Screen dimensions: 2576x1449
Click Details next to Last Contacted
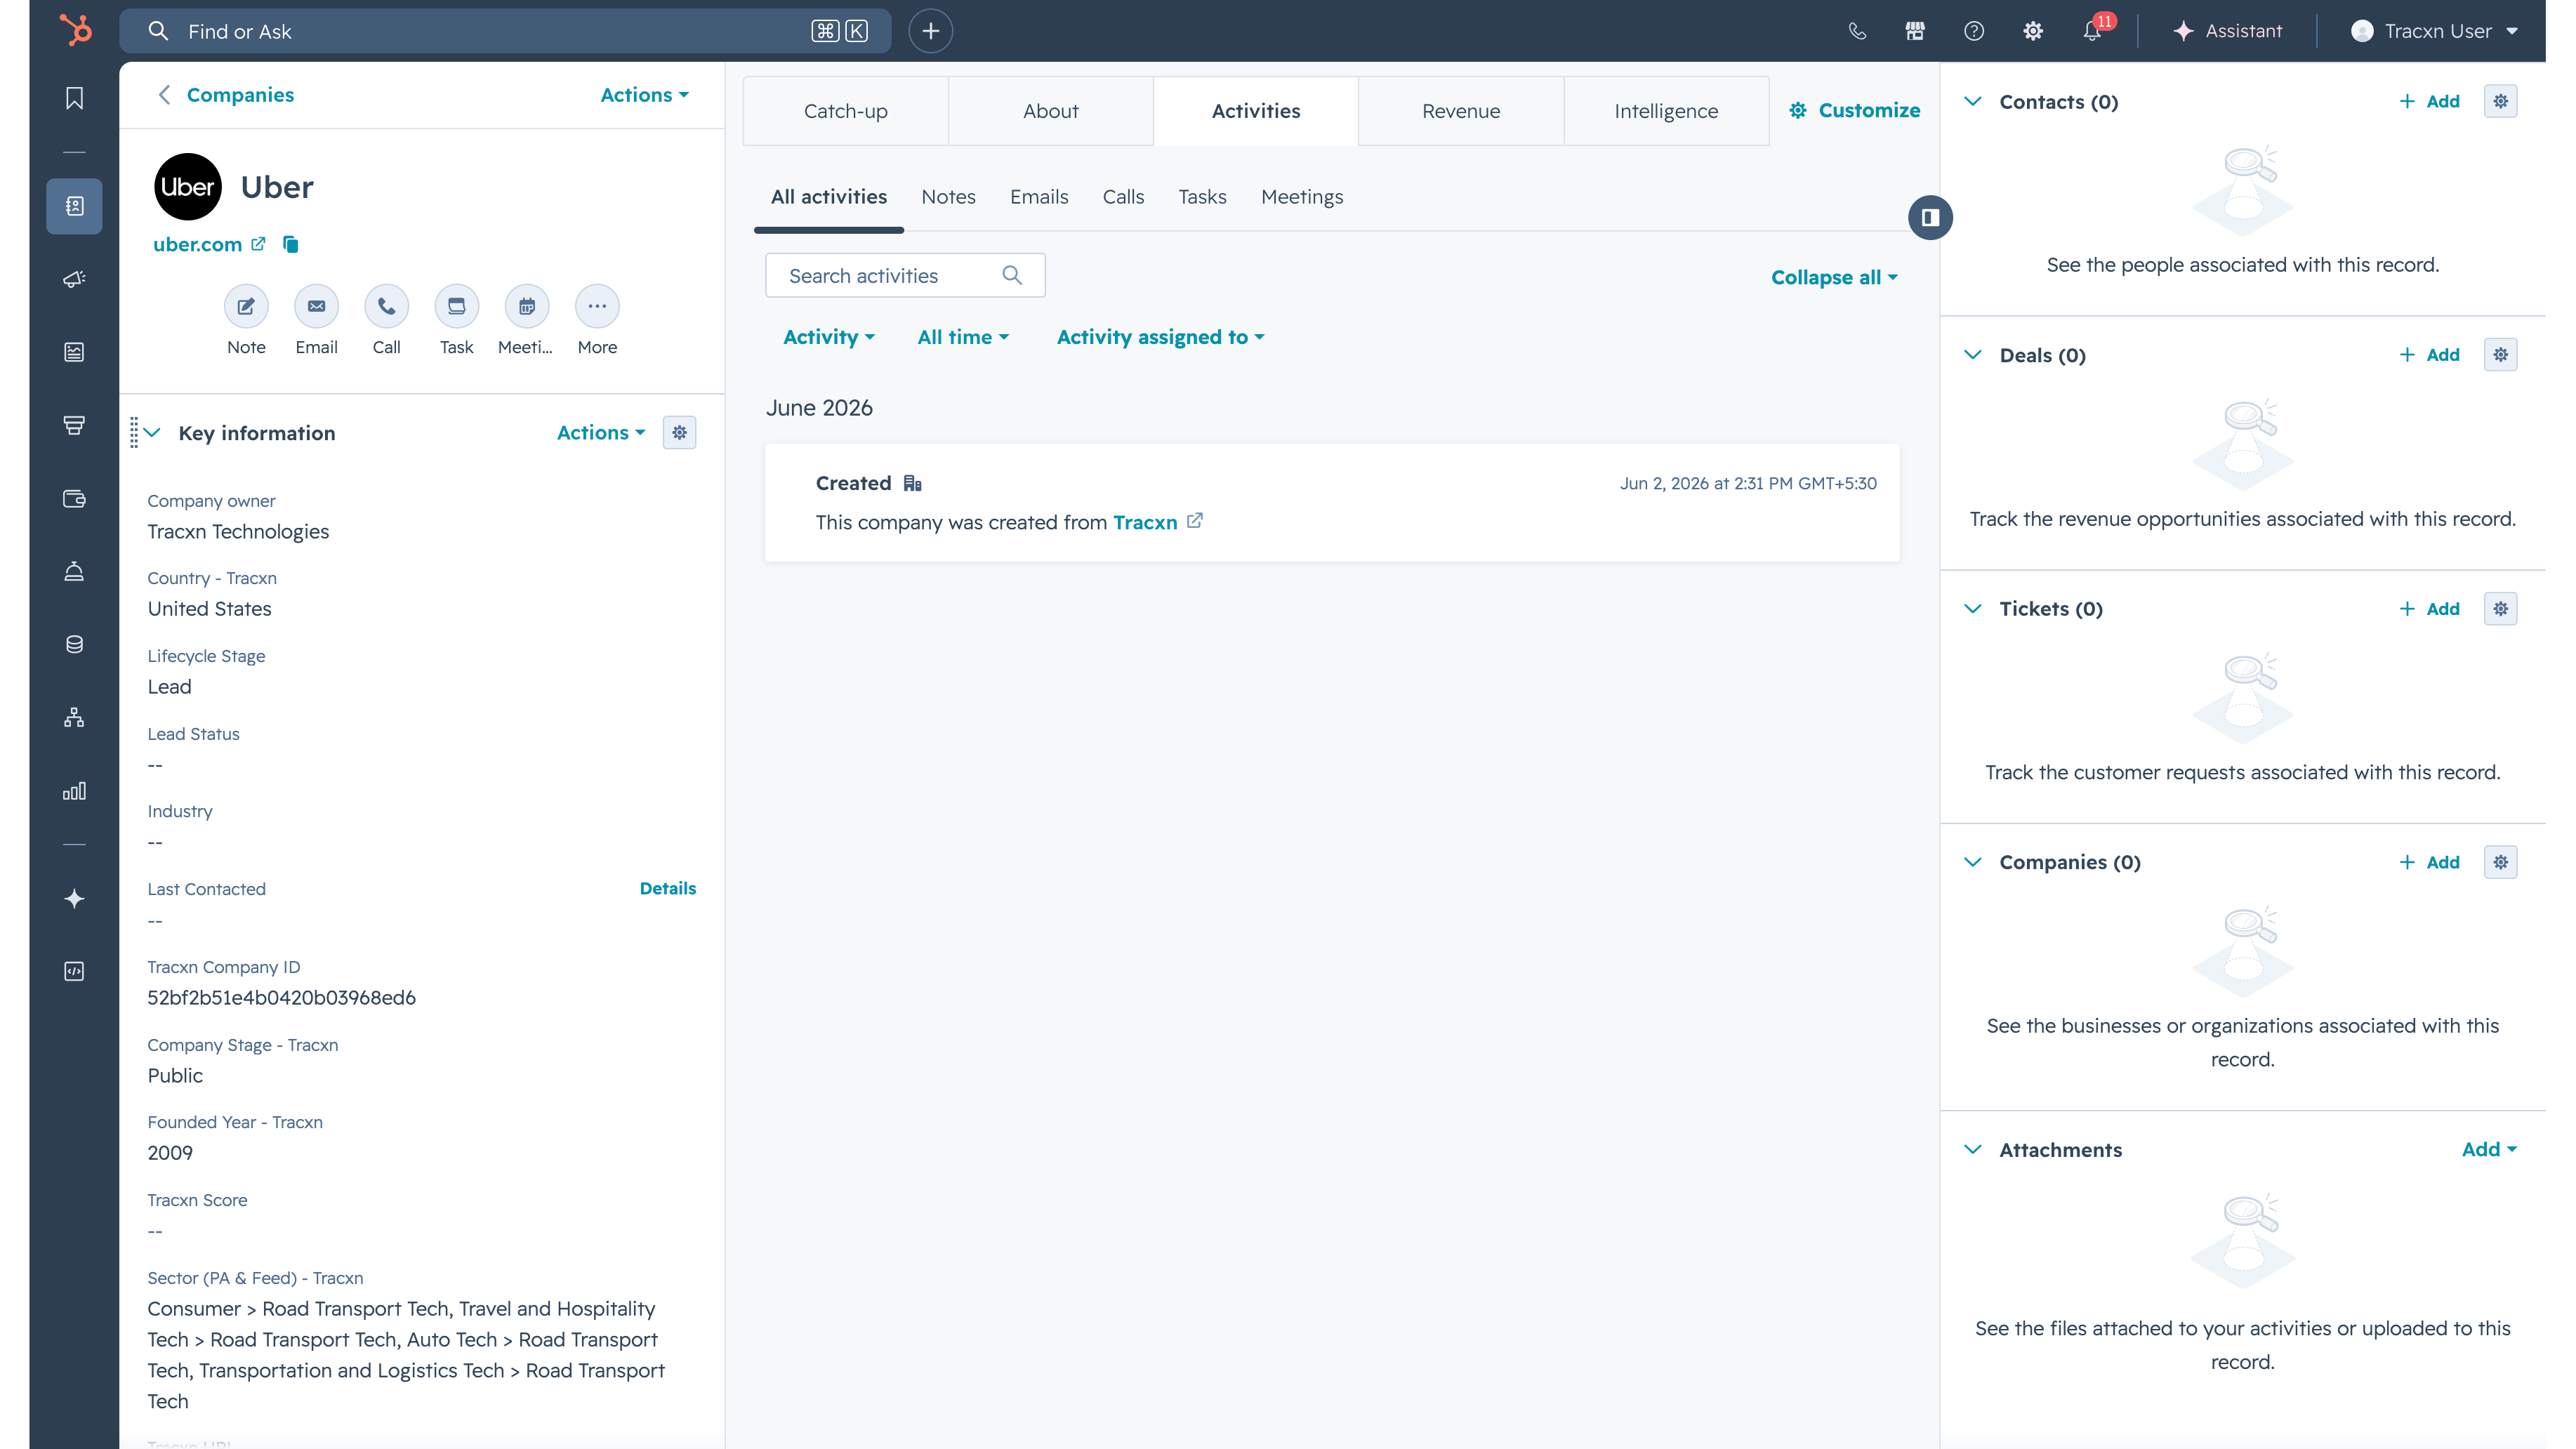[x=668, y=888]
